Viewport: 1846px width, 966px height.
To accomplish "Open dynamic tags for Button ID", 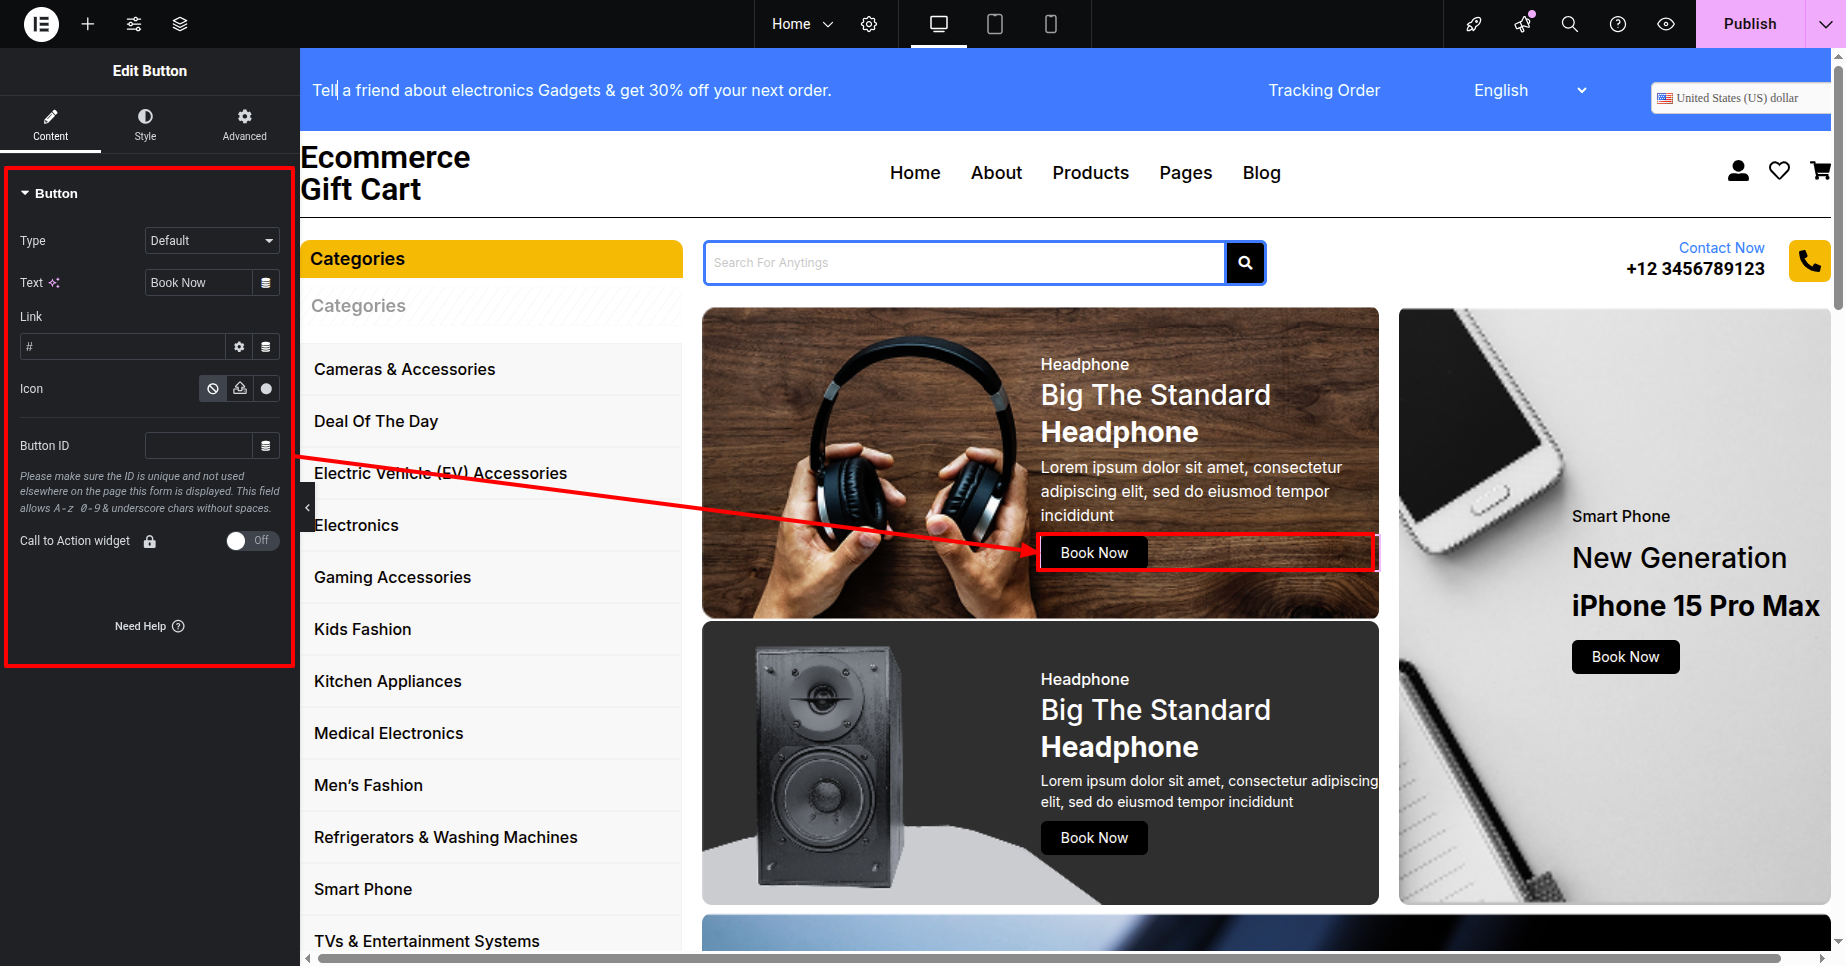I will (266, 446).
